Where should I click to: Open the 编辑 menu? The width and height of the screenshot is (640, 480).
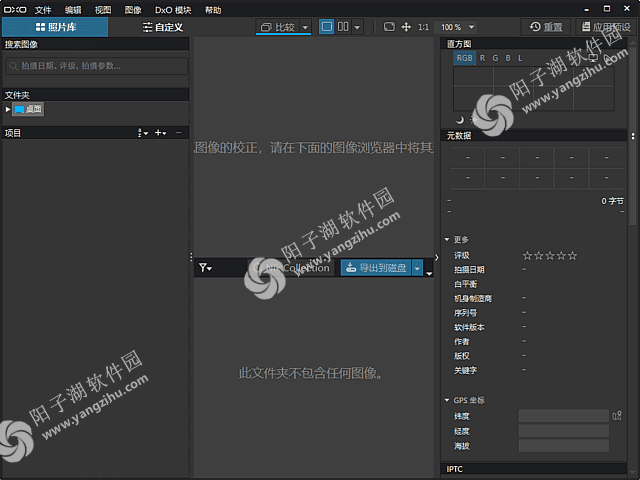click(73, 10)
